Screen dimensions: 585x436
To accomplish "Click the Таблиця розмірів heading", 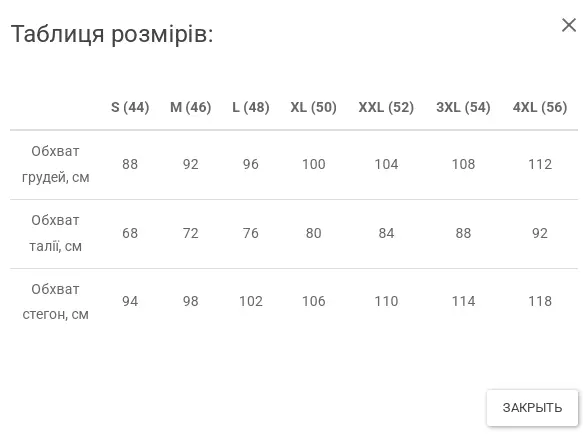I will point(112,34).
